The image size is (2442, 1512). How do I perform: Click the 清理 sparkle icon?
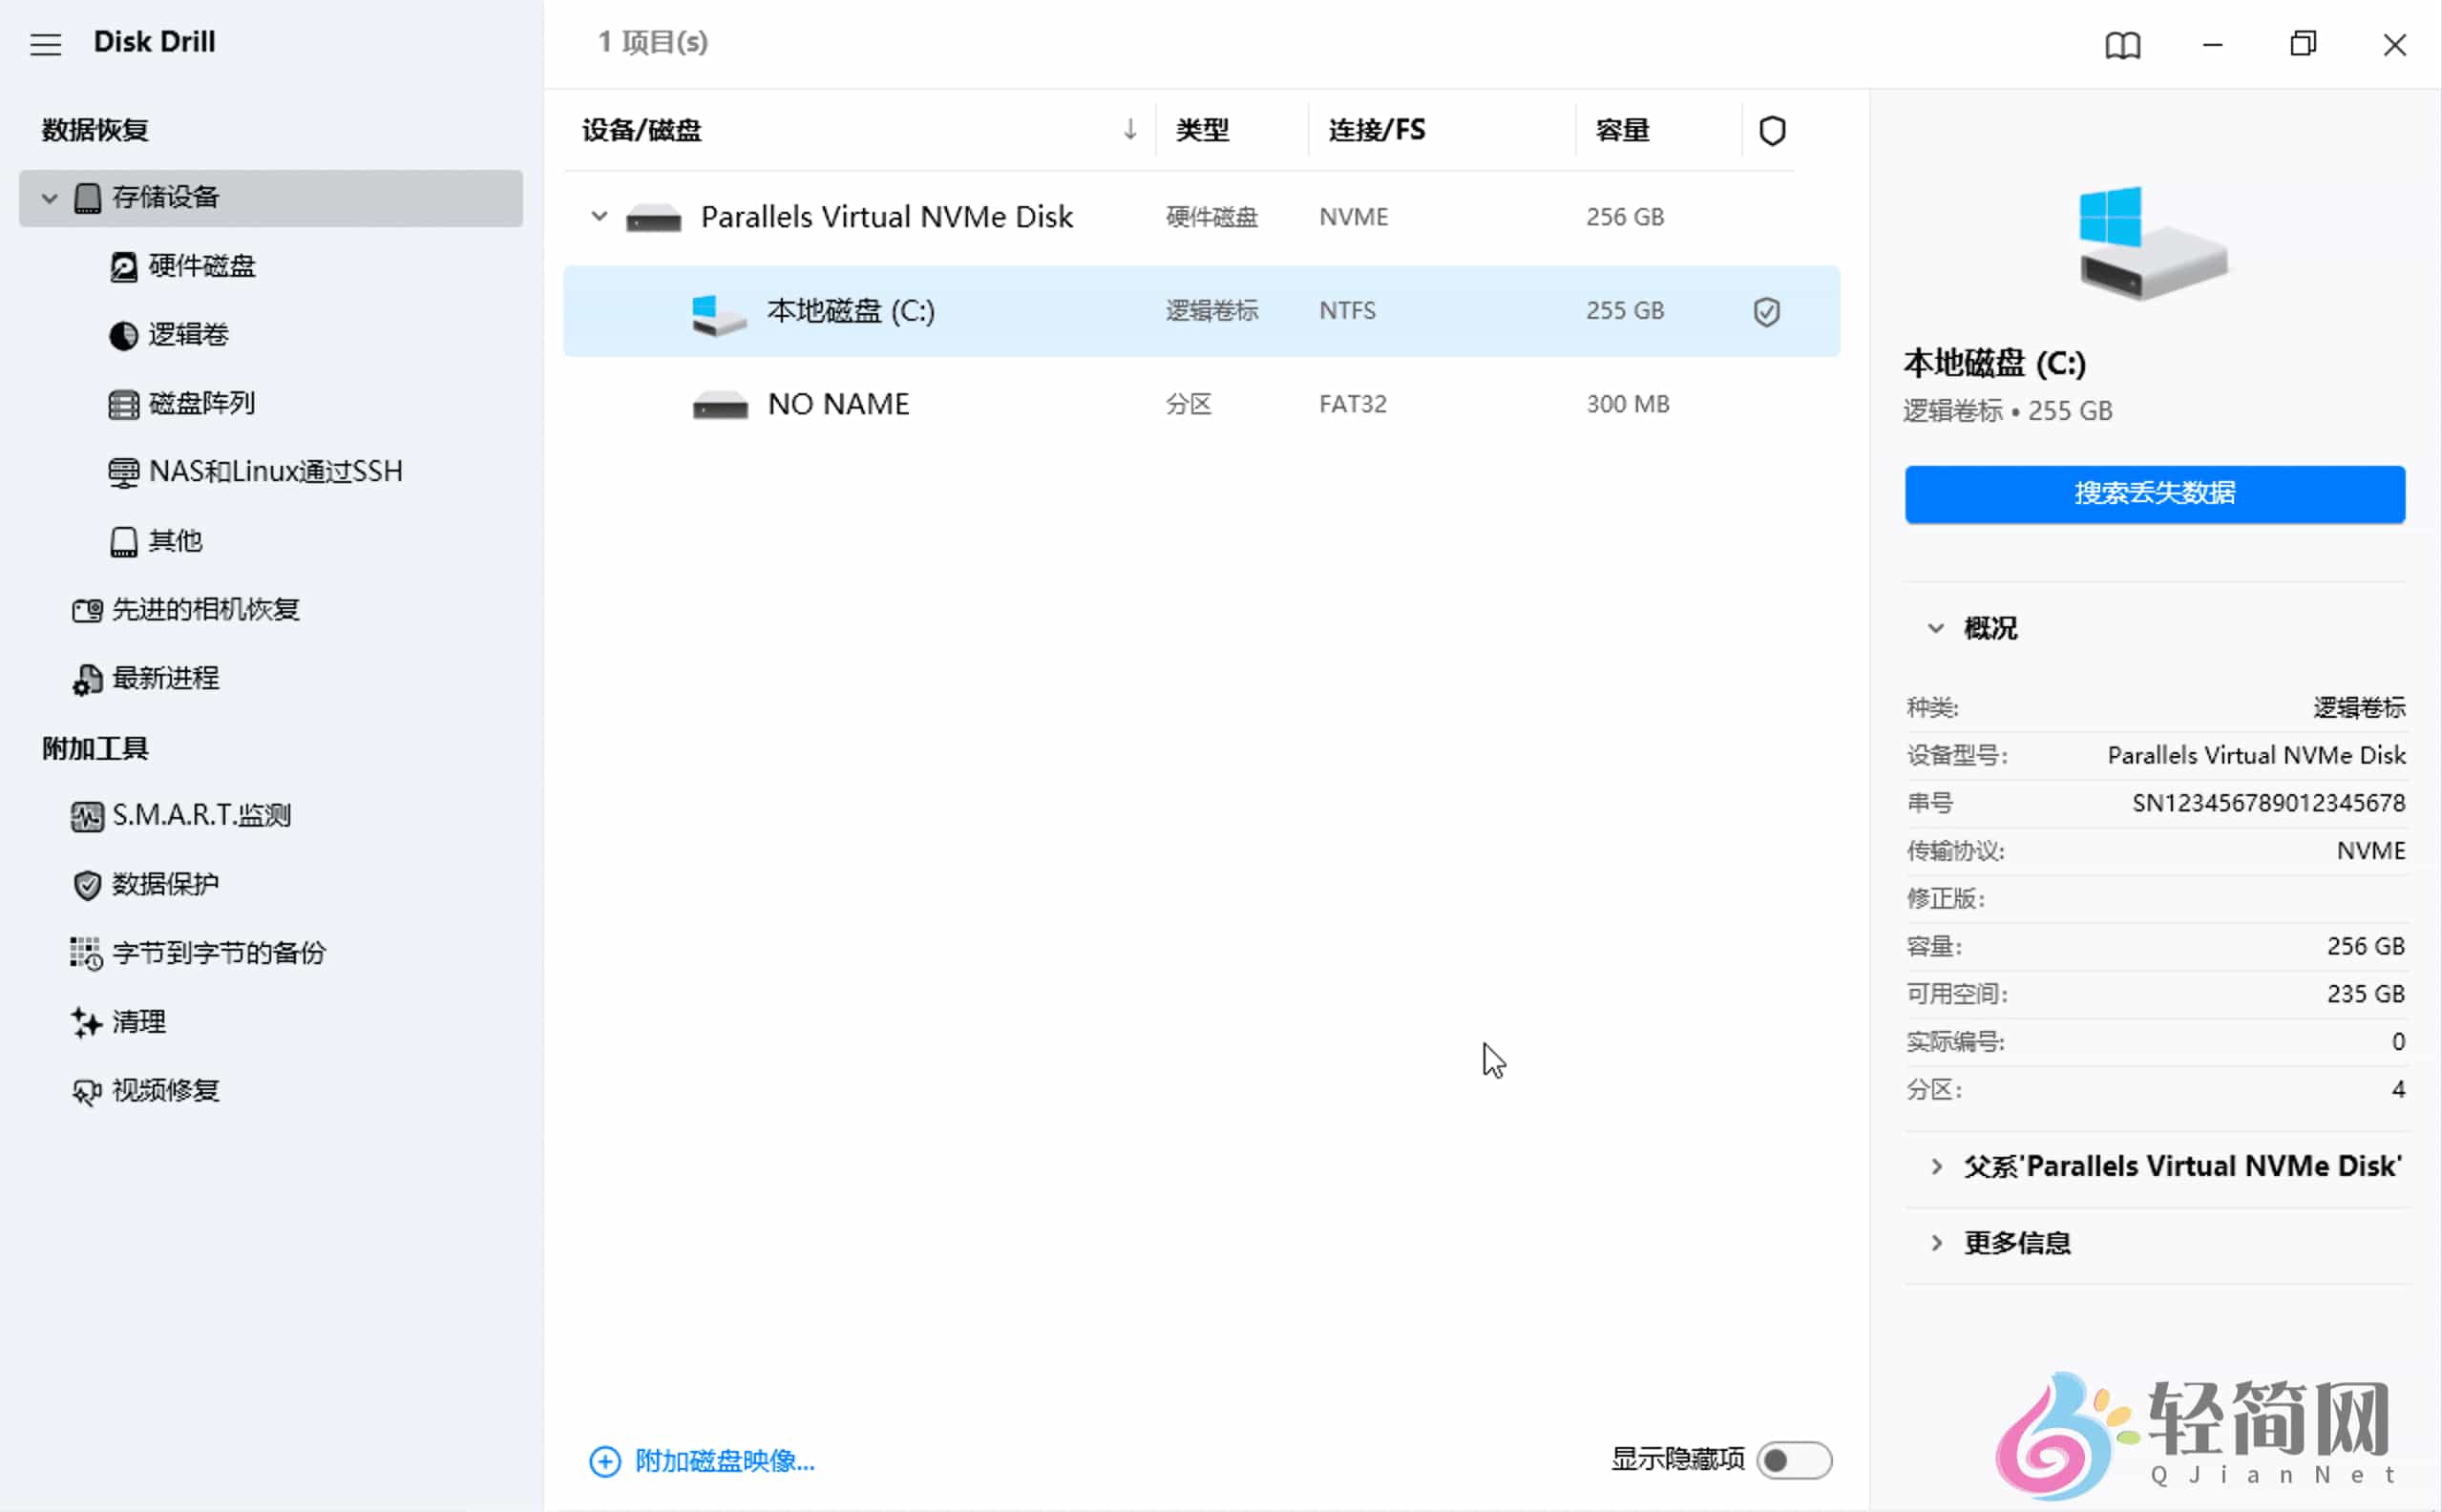[x=87, y=1022]
